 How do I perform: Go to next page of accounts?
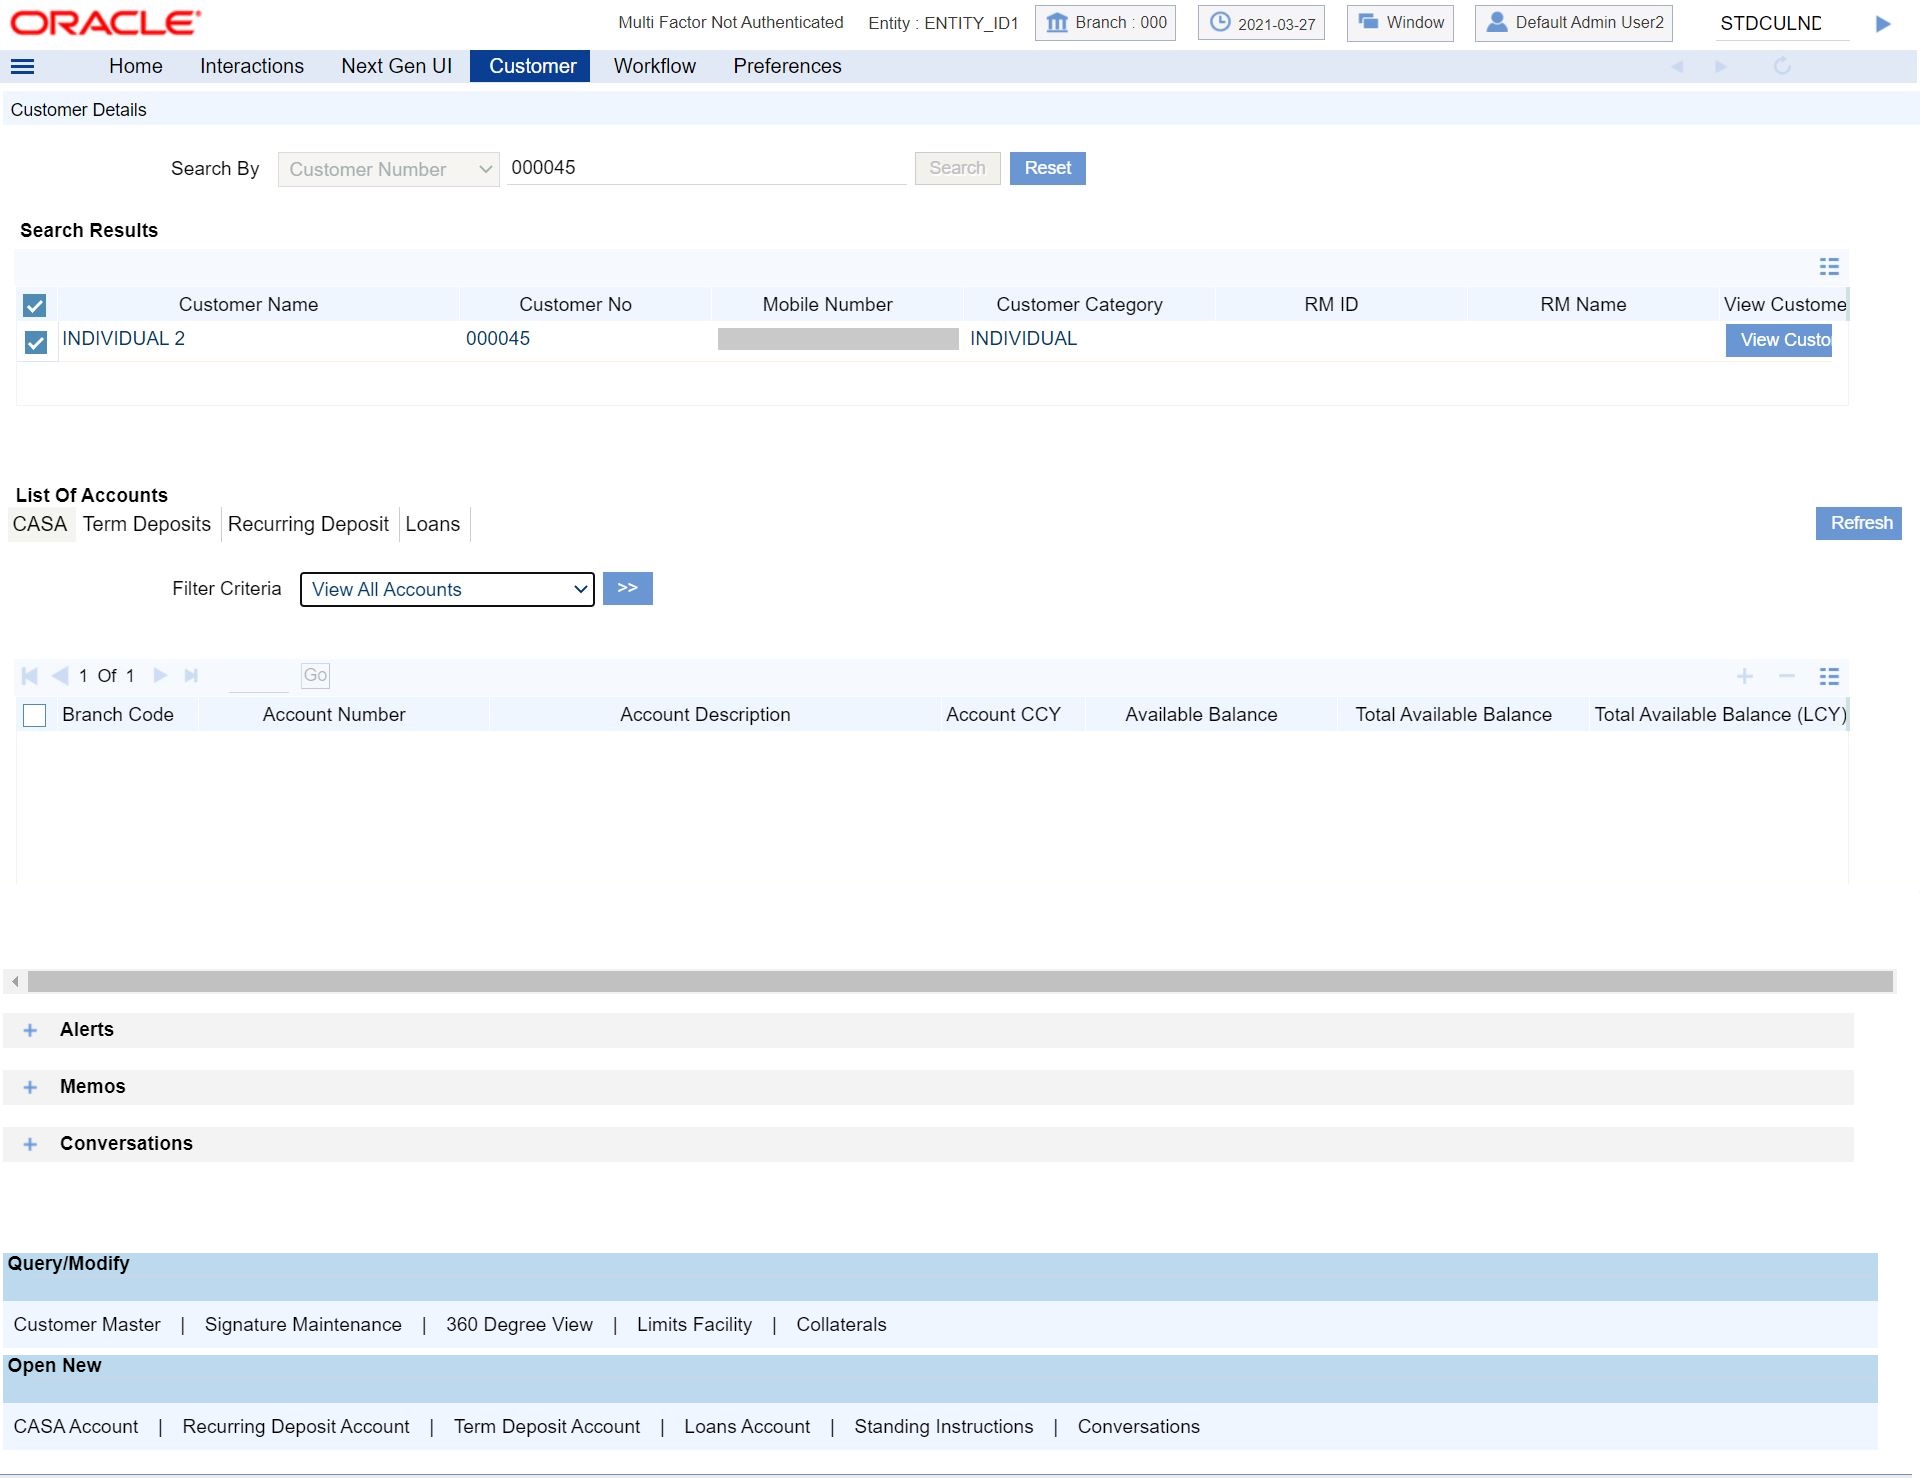[x=160, y=676]
